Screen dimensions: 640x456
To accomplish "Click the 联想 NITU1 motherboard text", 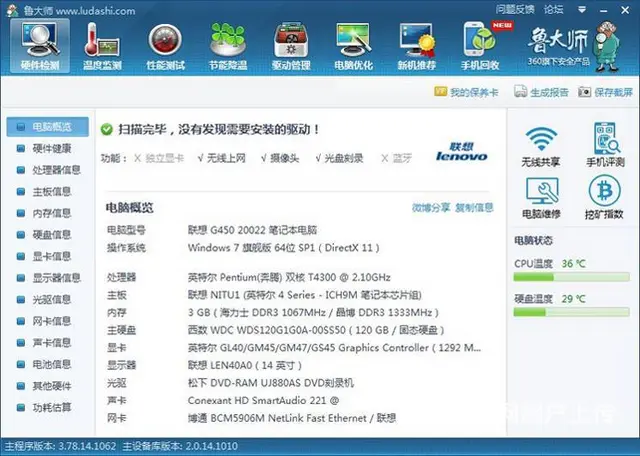I will coord(304,295).
